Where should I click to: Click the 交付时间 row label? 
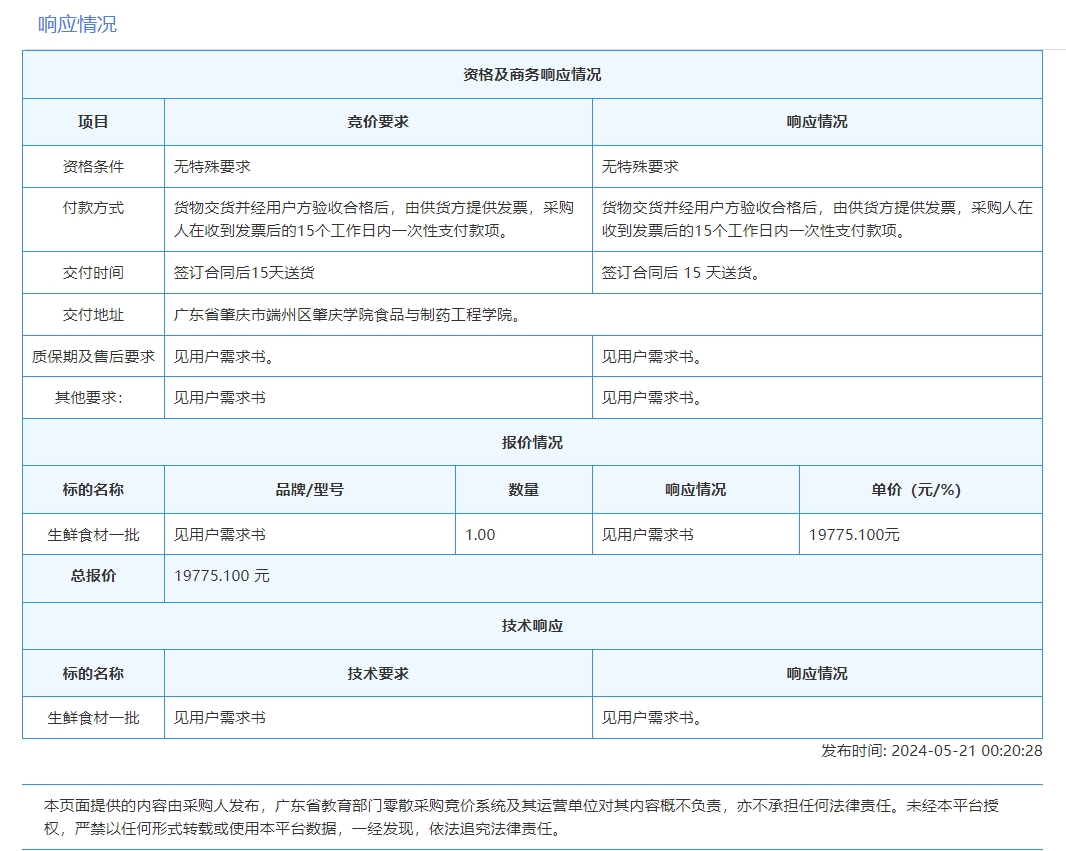pyautogui.click(x=93, y=273)
